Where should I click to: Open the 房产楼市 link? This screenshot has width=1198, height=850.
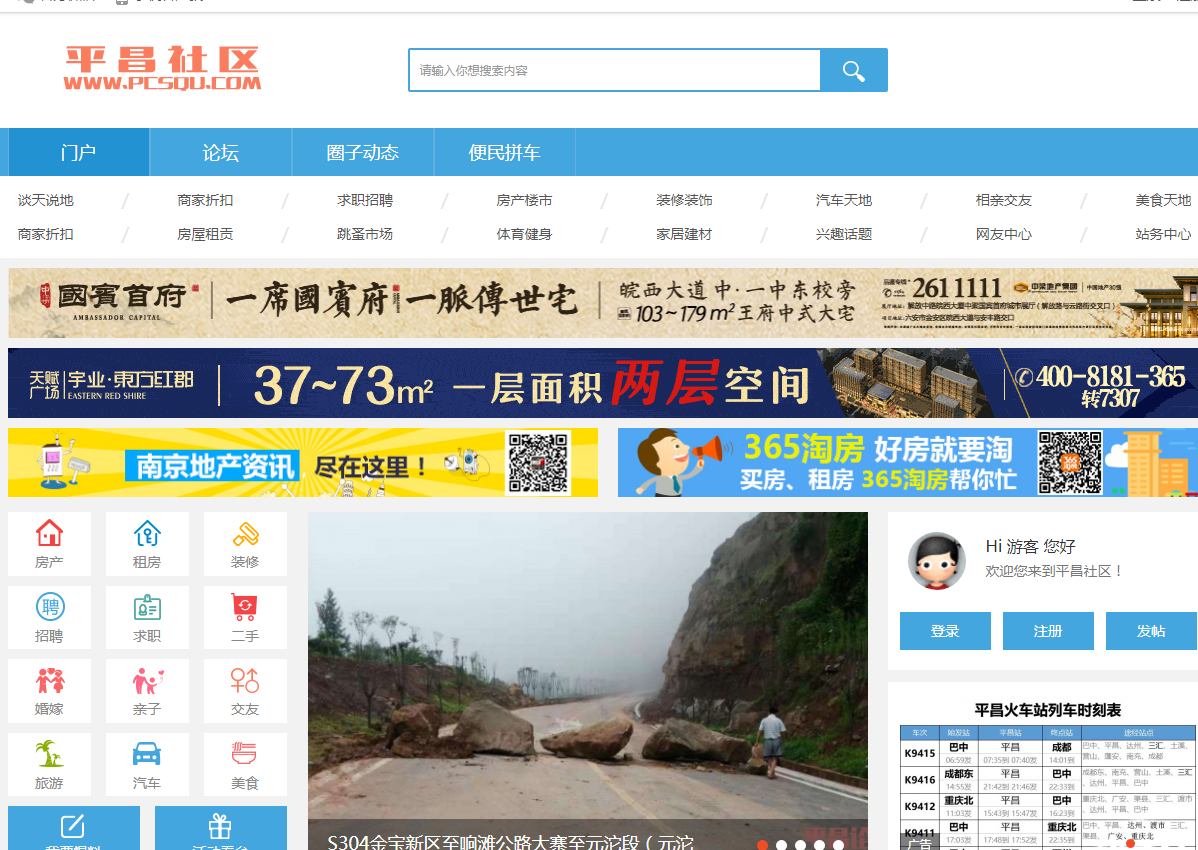[x=524, y=200]
